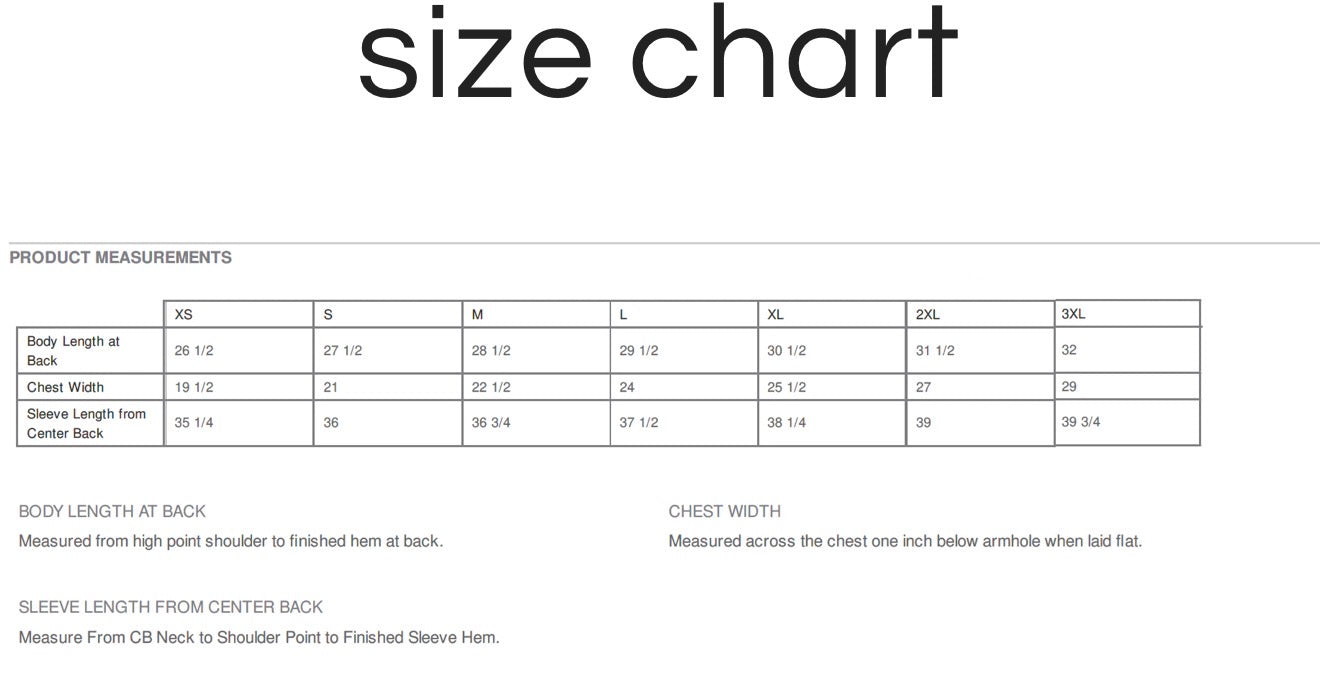1320x682 pixels.
Task: Click the text about measuring from CB Neck
Action: coord(259,637)
